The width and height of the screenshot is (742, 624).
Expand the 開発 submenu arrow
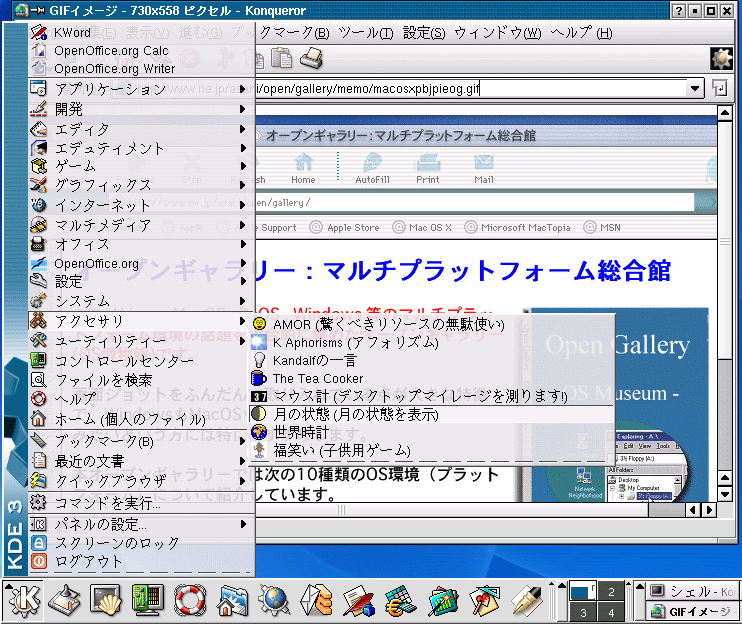[243, 109]
